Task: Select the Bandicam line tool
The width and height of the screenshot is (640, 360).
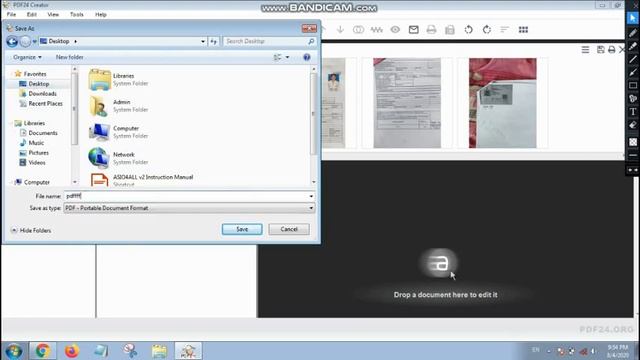Action: 633,59
